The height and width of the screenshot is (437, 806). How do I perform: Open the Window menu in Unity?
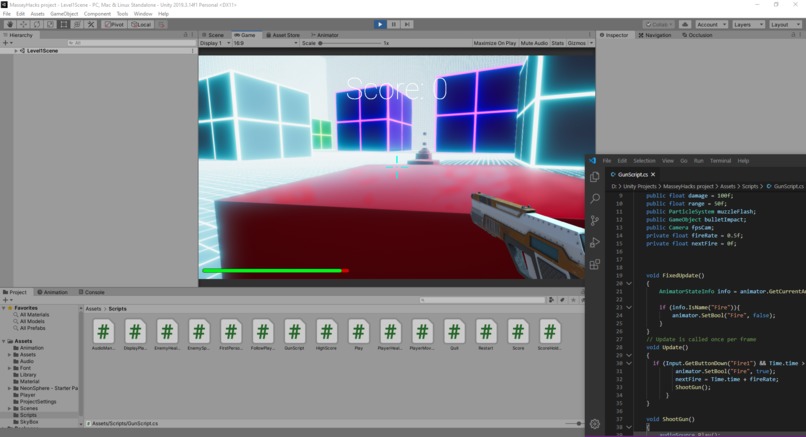(x=143, y=14)
